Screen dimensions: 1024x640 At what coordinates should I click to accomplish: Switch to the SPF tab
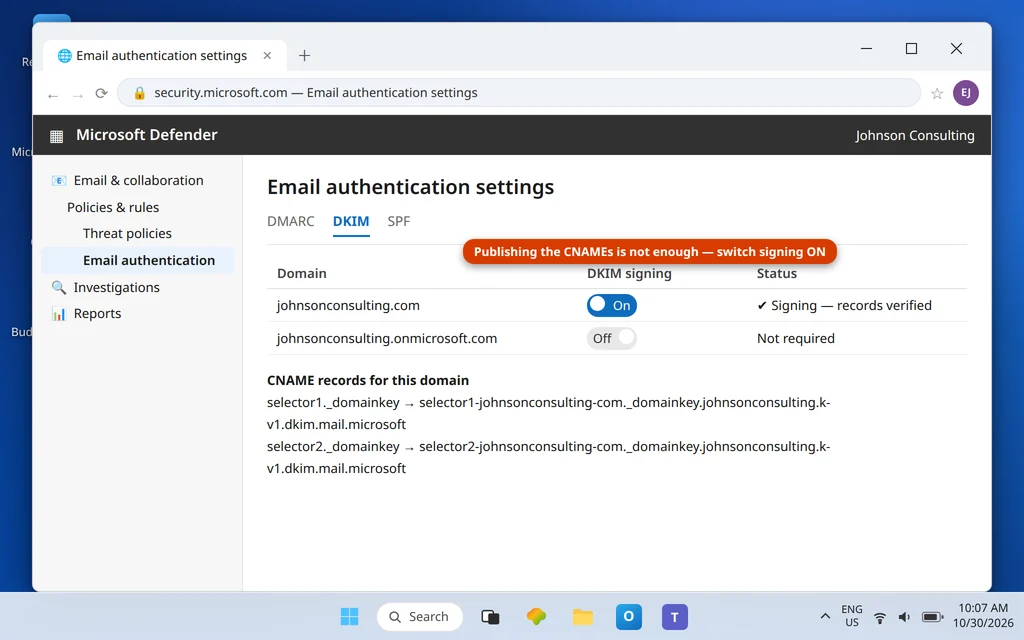pyautogui.click(x=398, y=221)
